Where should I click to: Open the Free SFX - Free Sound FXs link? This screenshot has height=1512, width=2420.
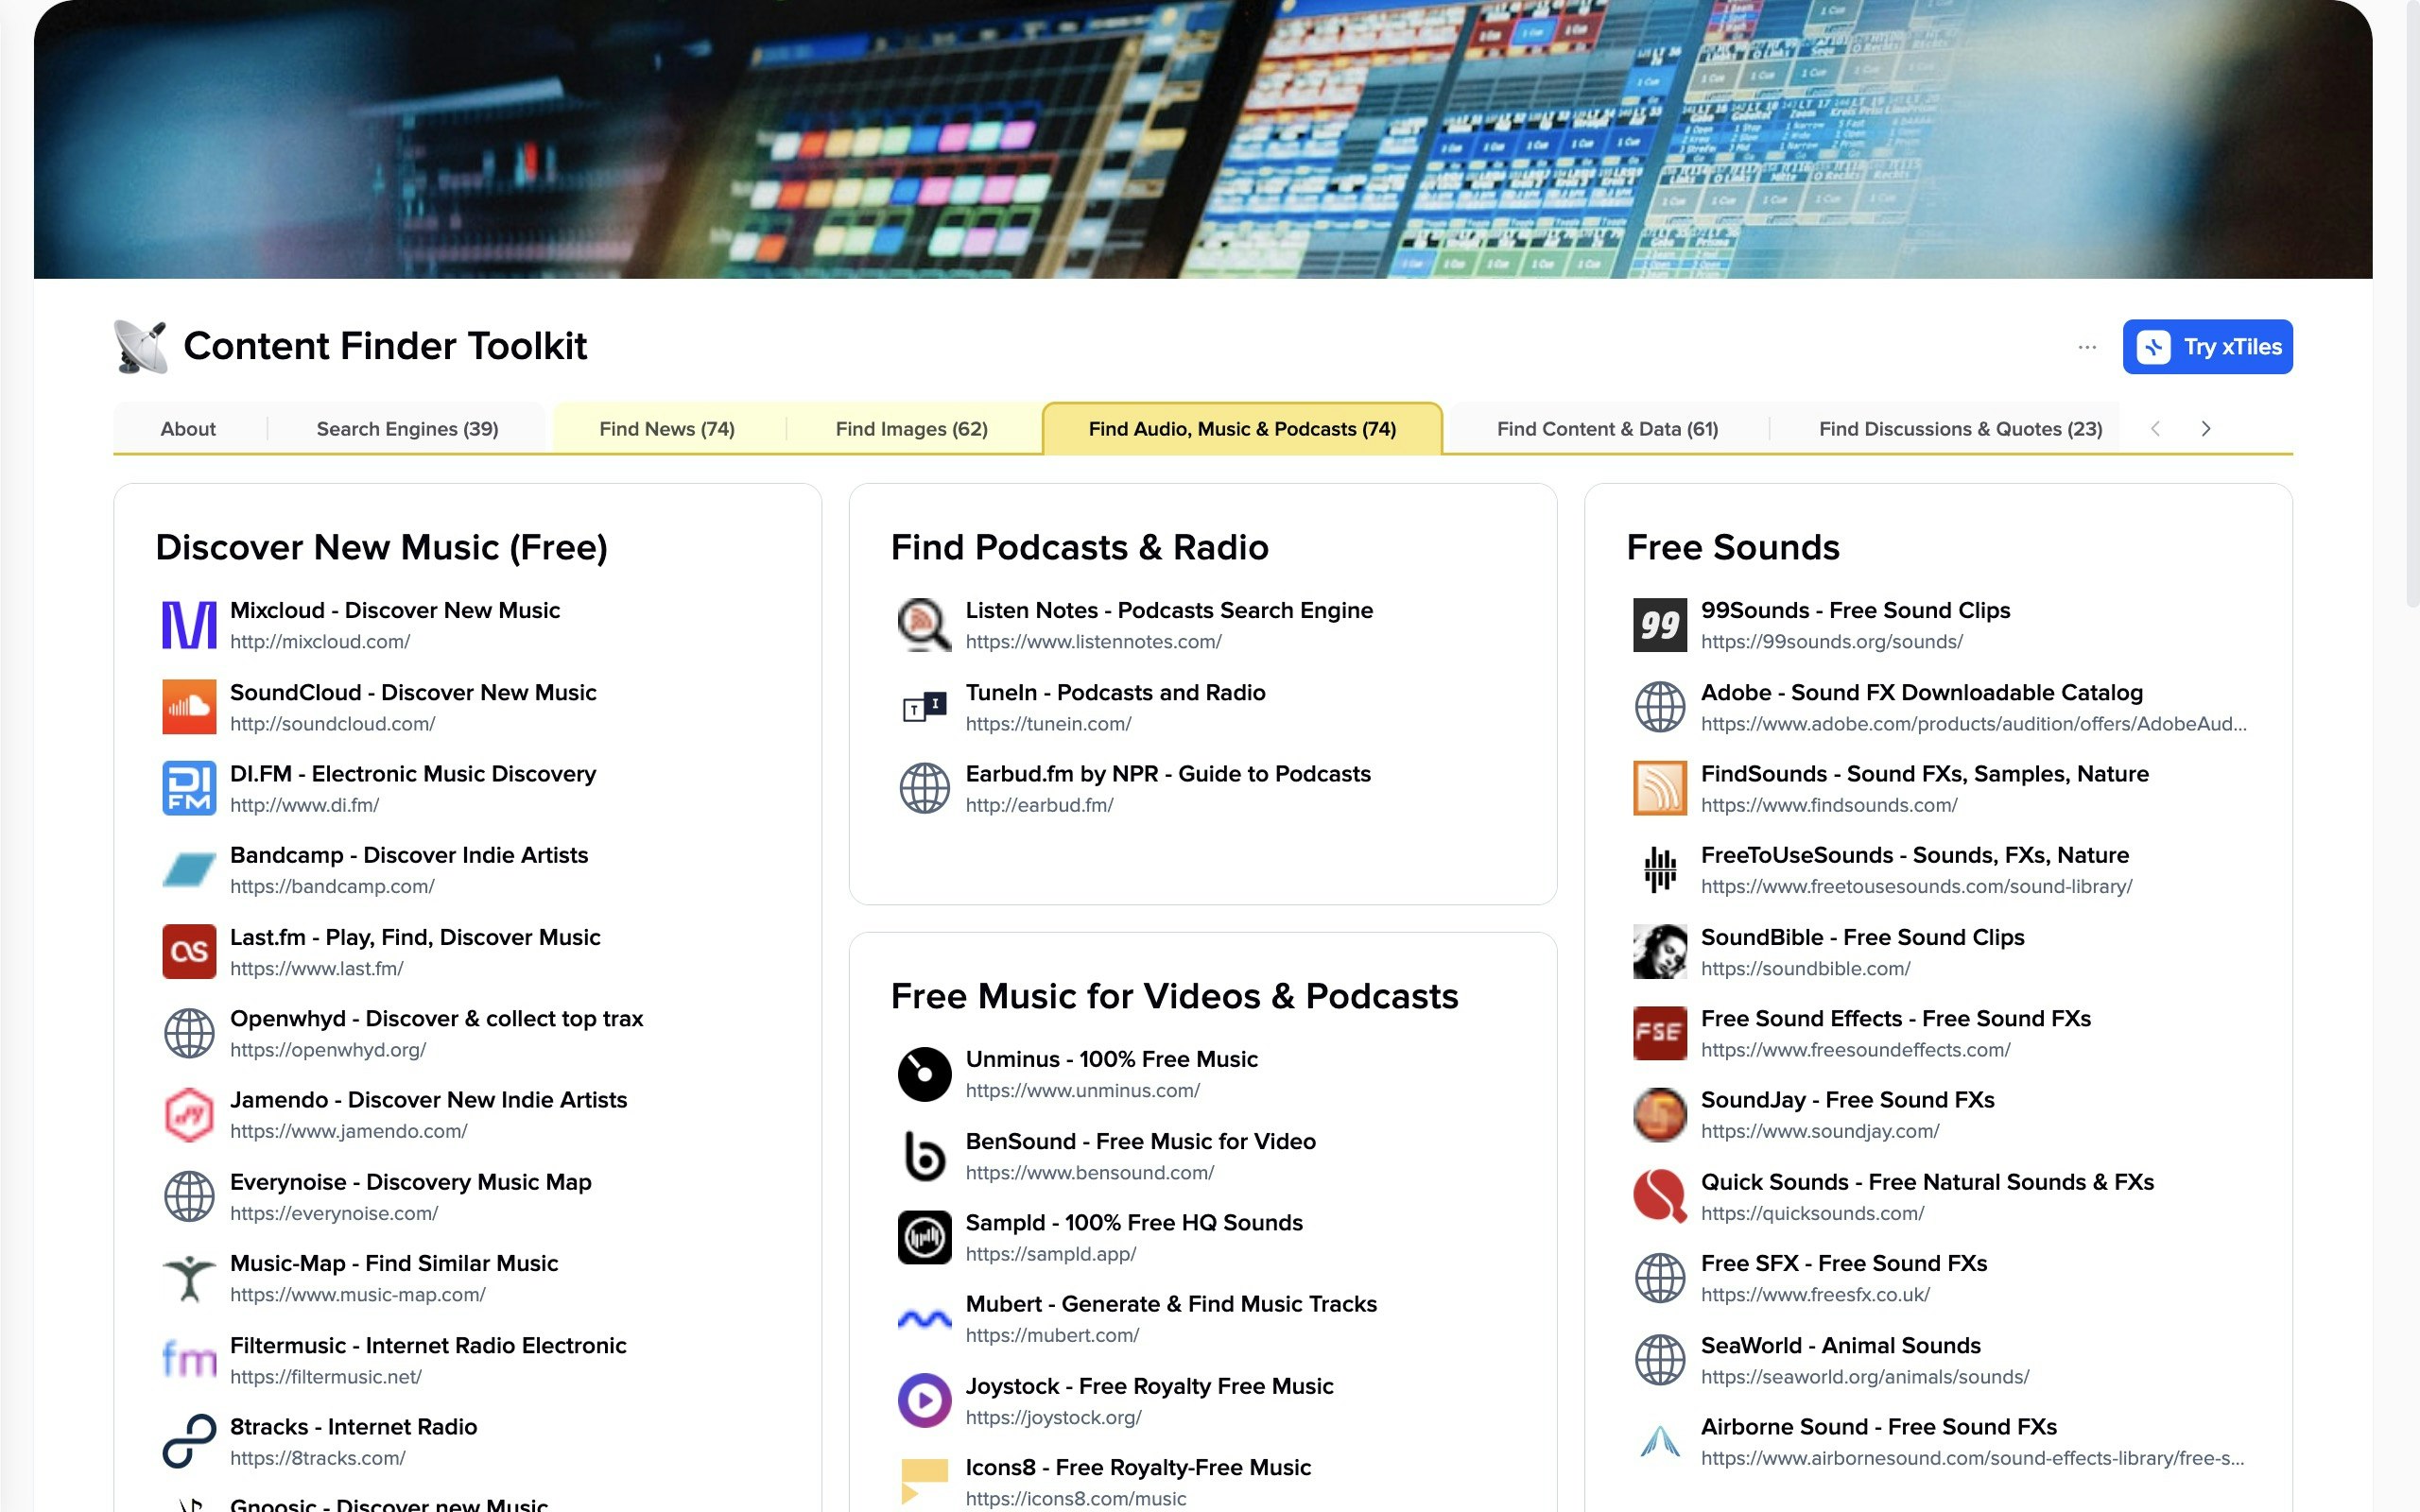(1843, 1263)
